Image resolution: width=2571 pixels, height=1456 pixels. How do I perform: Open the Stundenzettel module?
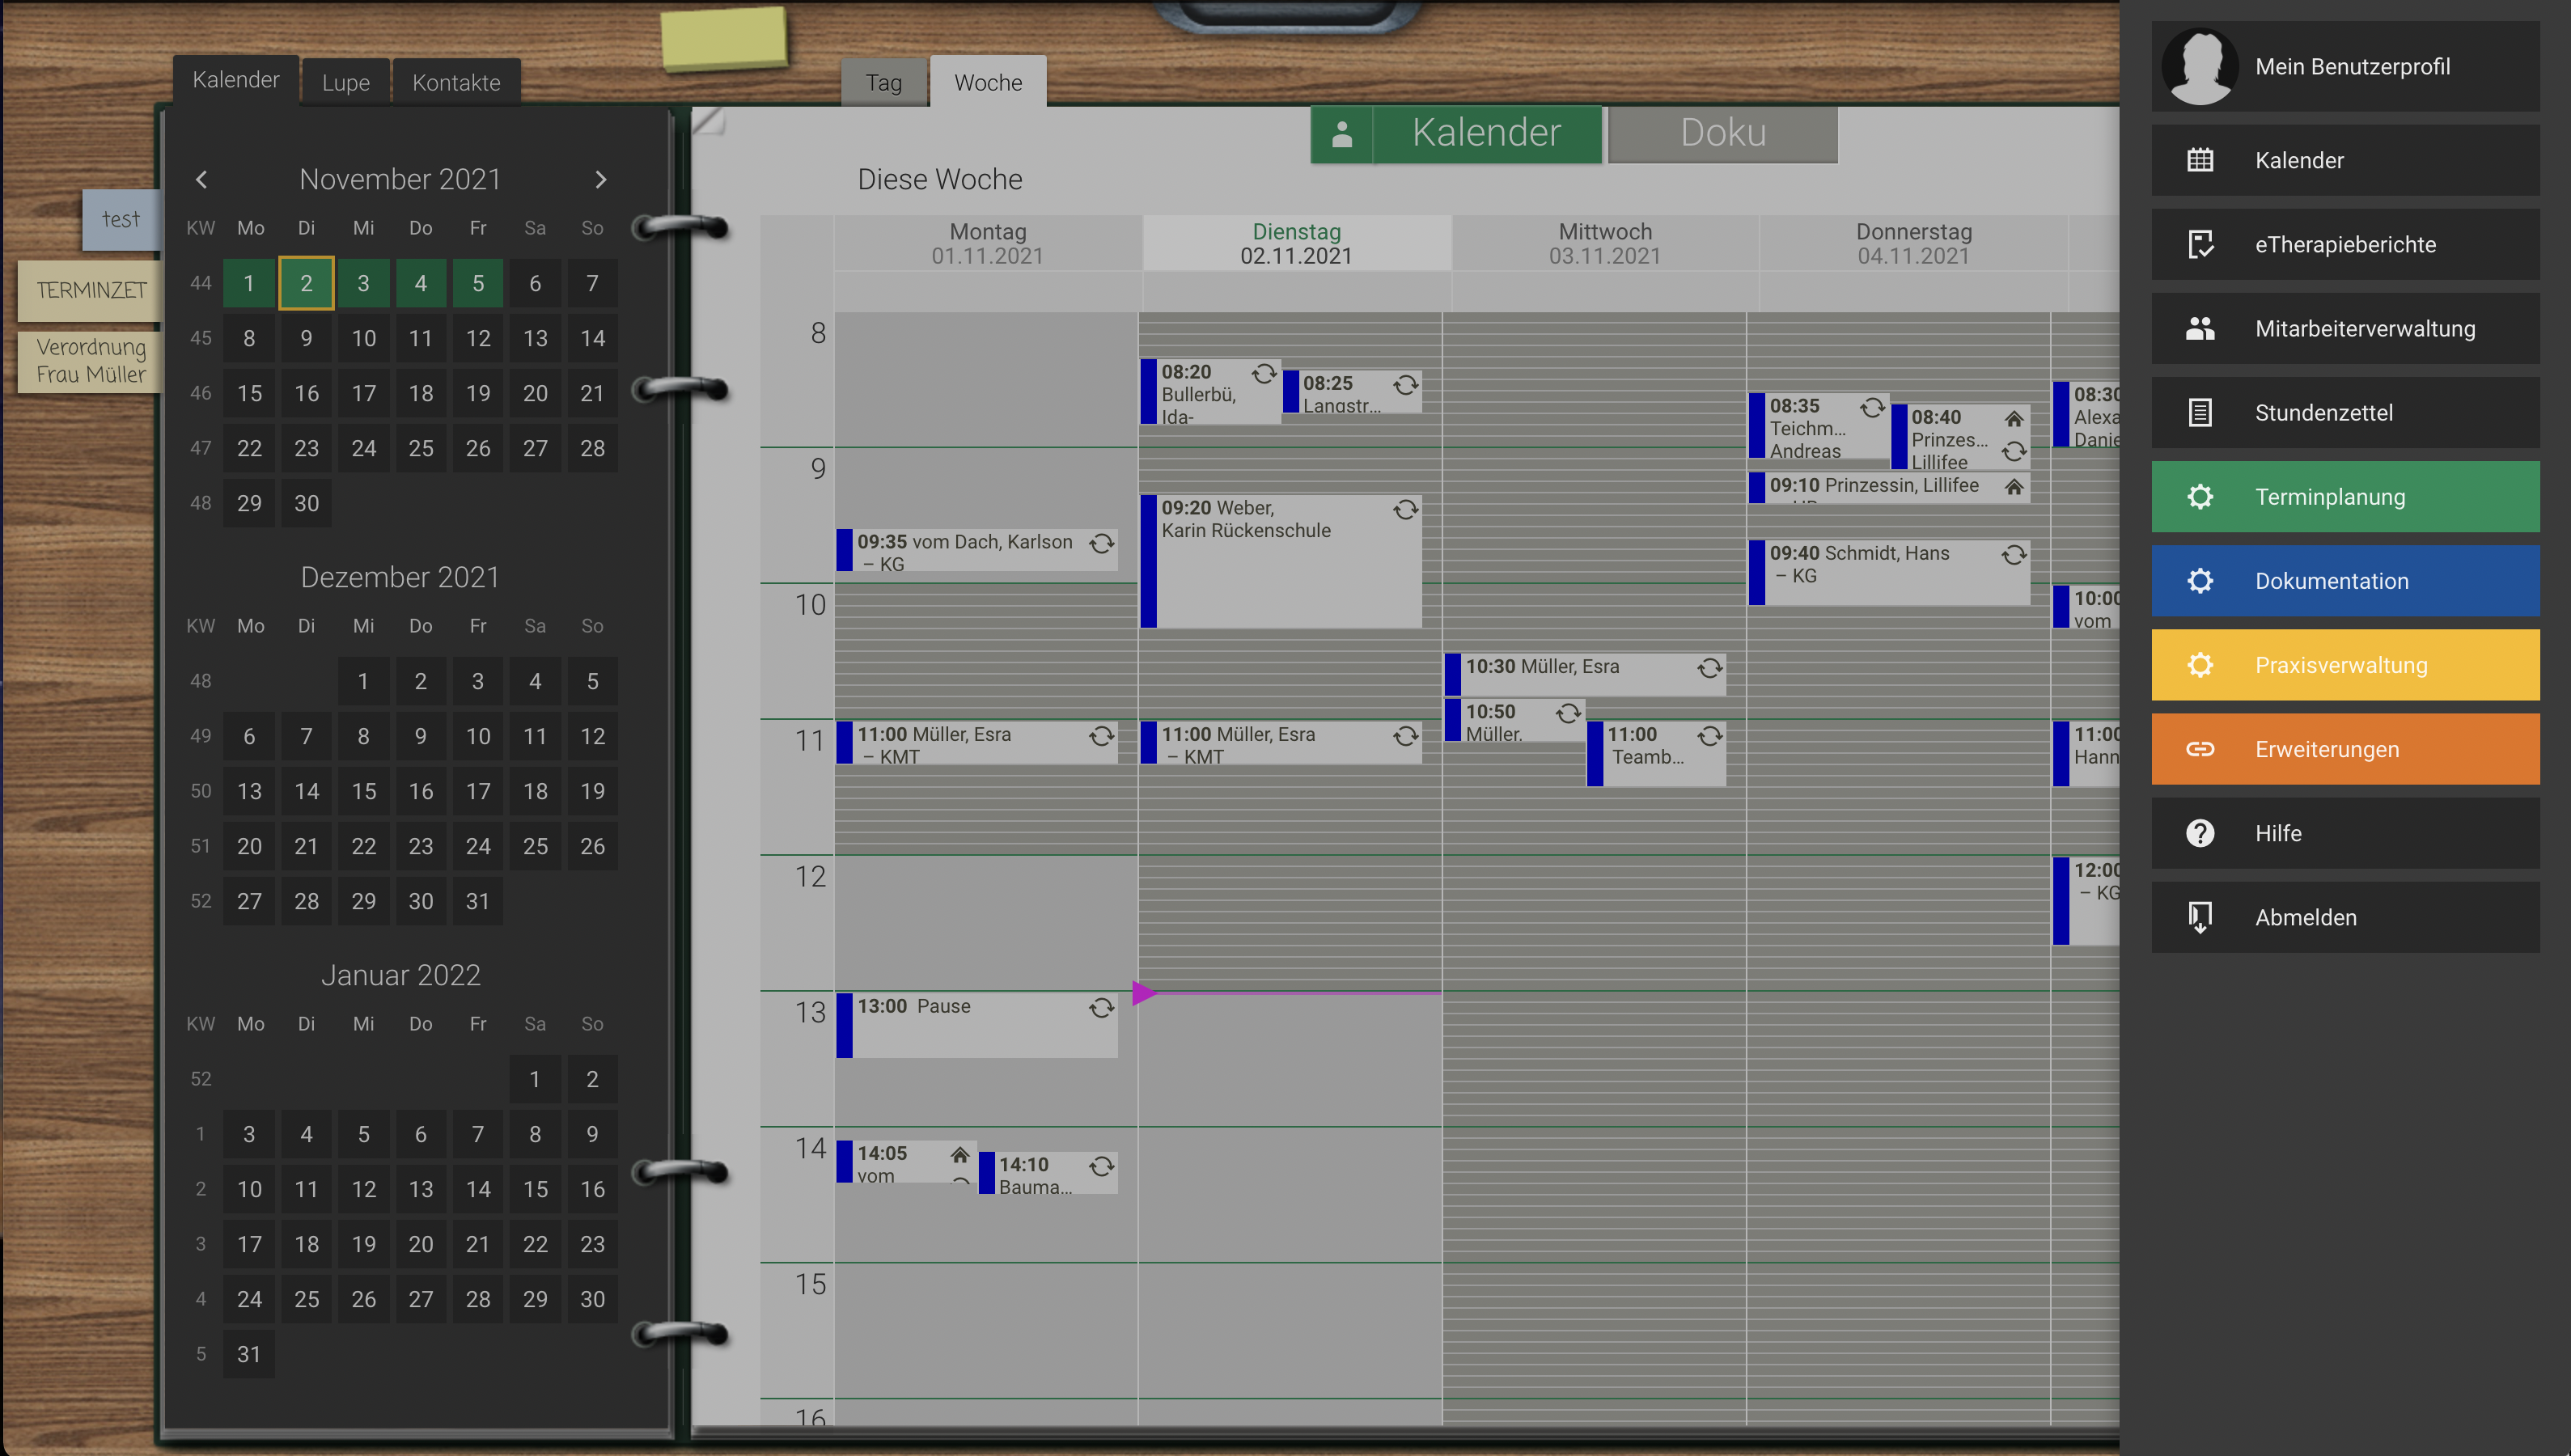pyautogui.click(x=2344, y=412)
